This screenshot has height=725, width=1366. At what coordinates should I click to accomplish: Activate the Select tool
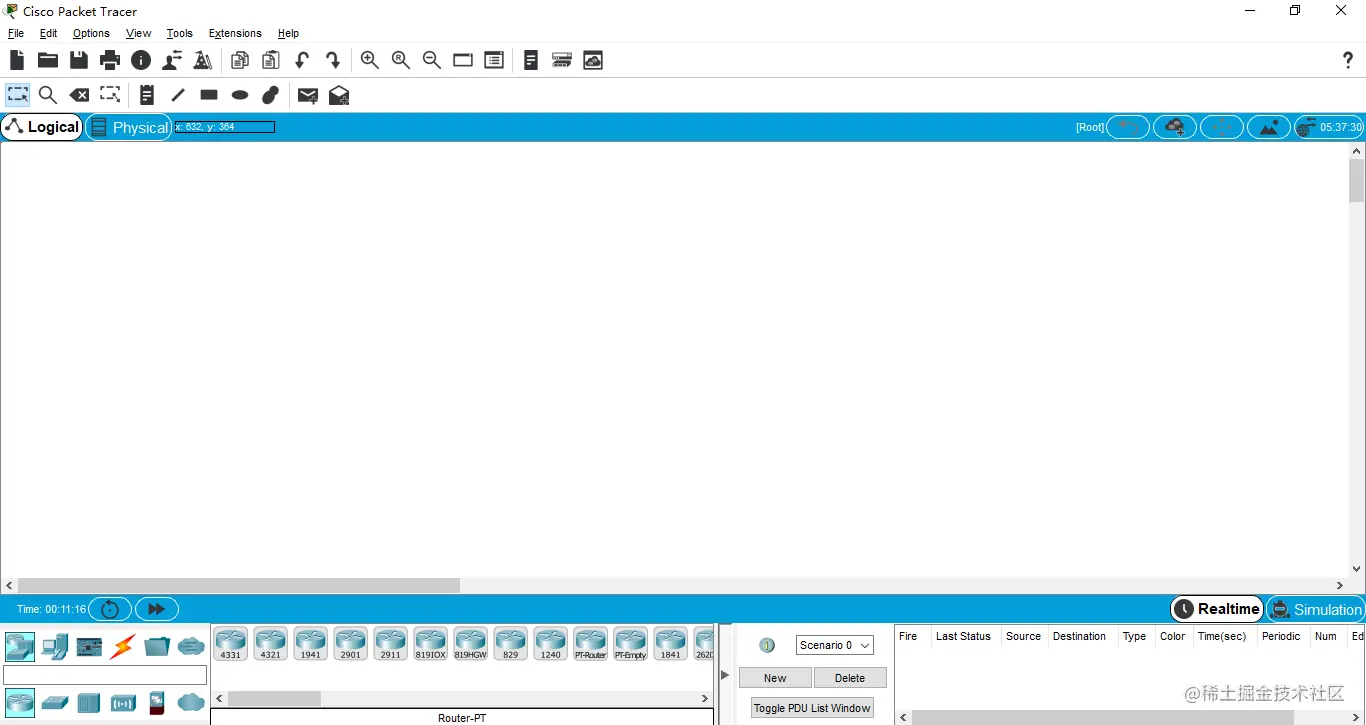18,95
